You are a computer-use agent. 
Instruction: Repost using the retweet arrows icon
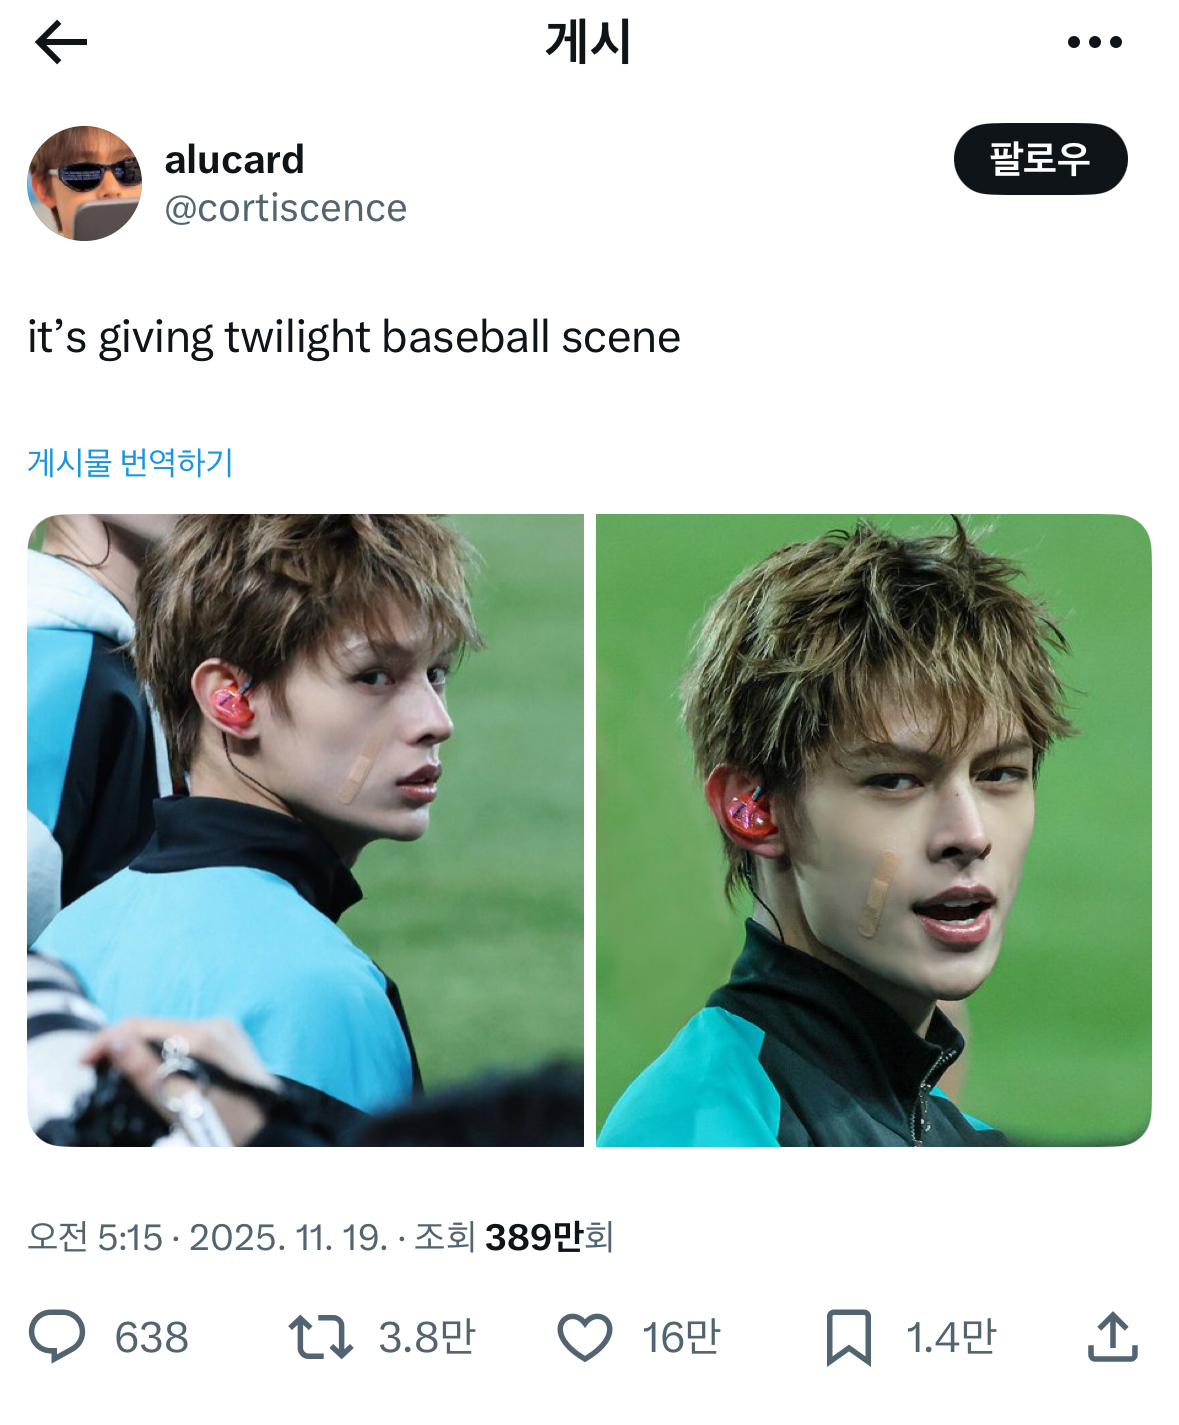(320, 1337)
